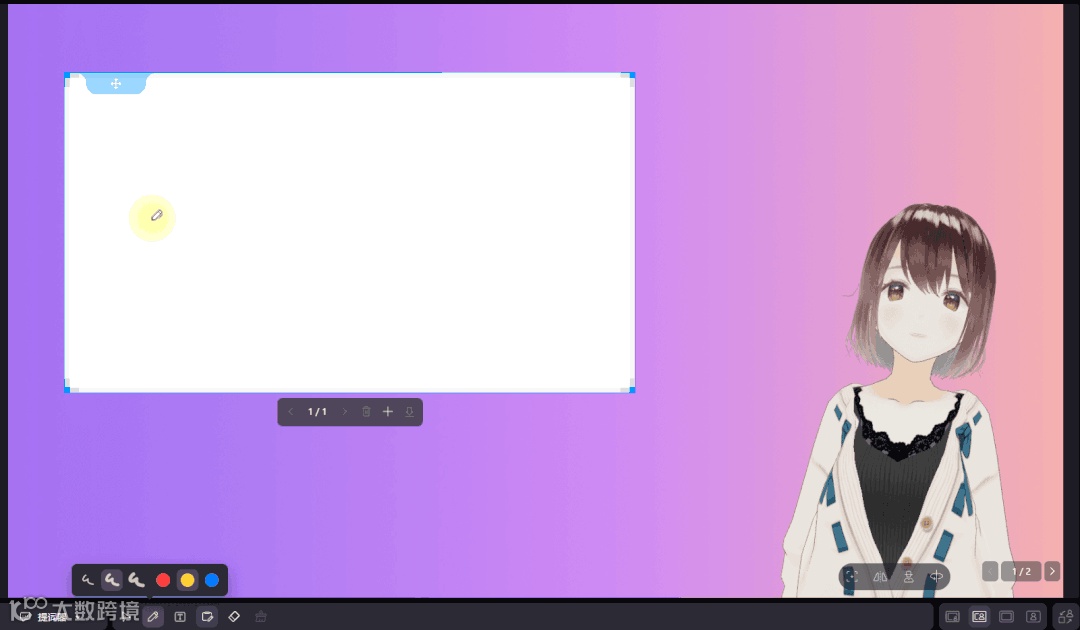Delete the current whiteboard page
Viewport: 1080px width, 630px height.
366,412
